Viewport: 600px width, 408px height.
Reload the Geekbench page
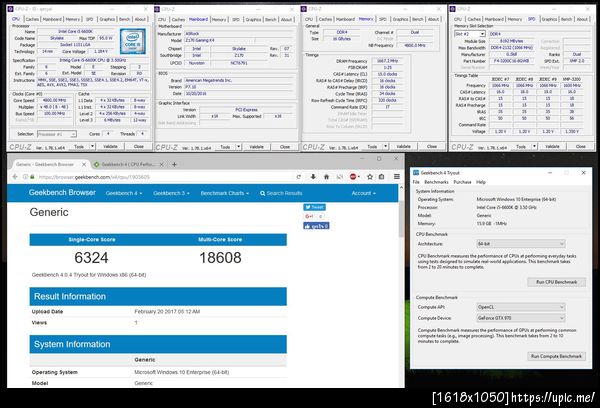tap(298, 177)
